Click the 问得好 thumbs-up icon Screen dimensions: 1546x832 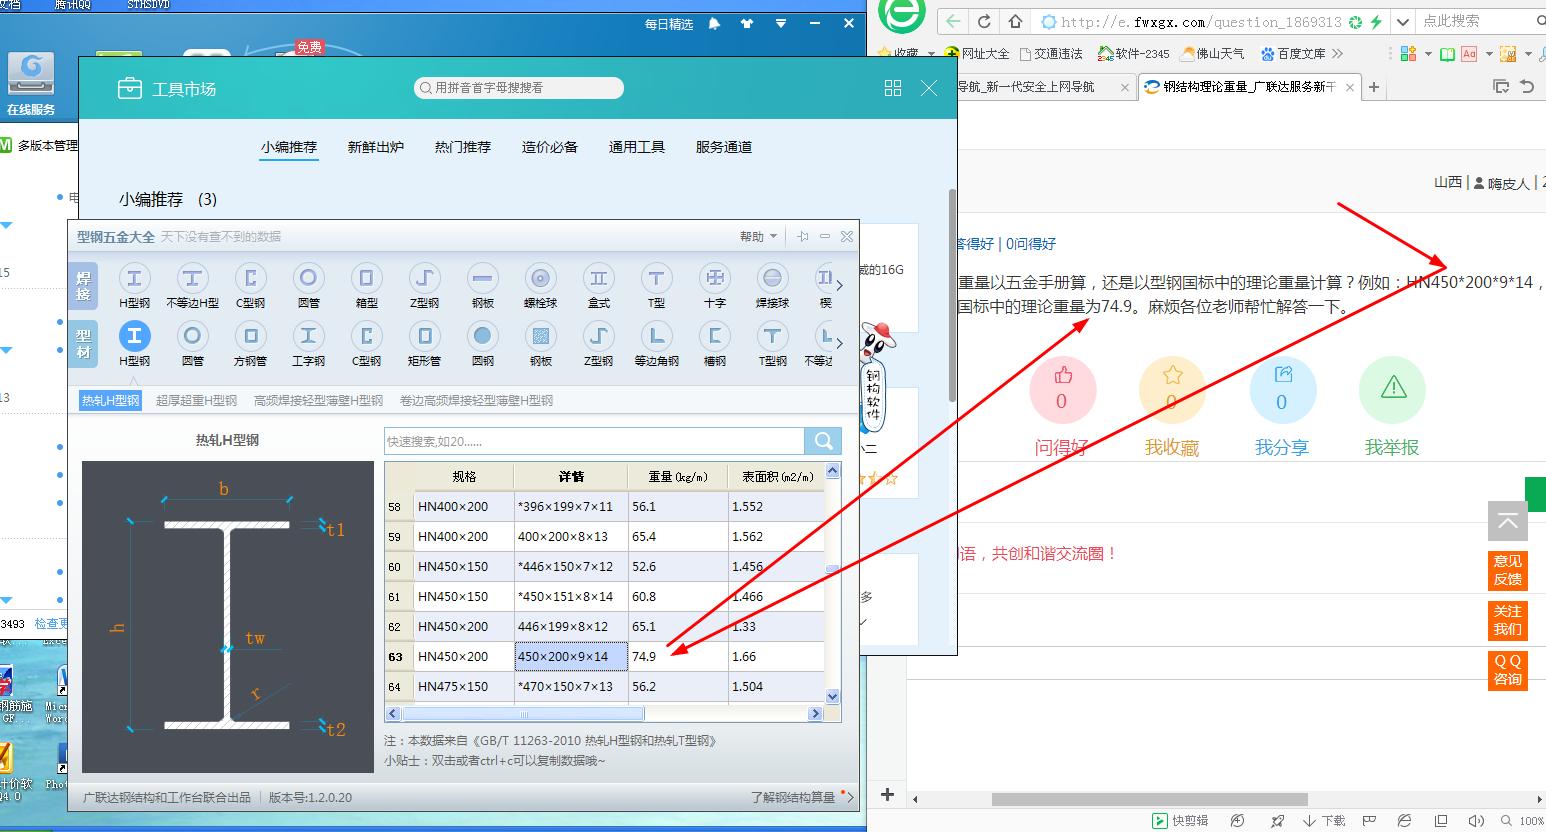(x=1062, y=376)
